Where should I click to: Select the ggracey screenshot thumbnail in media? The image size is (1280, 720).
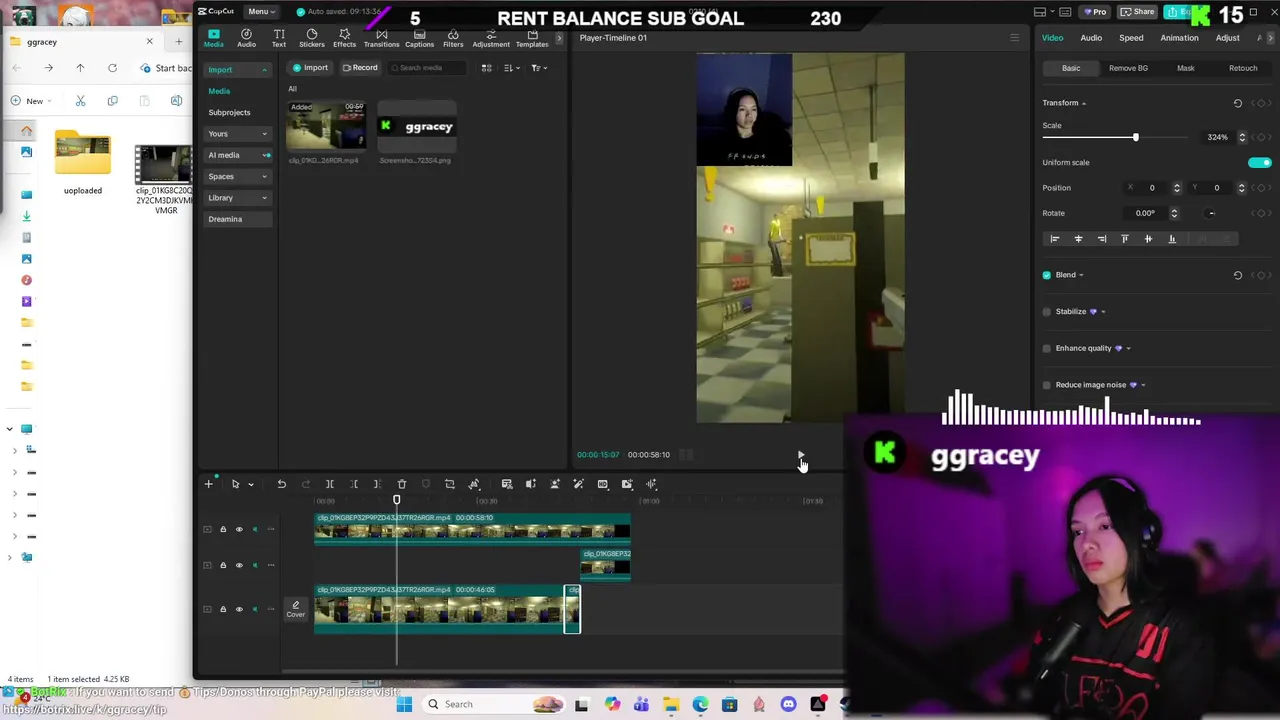[x=416, y=127]
